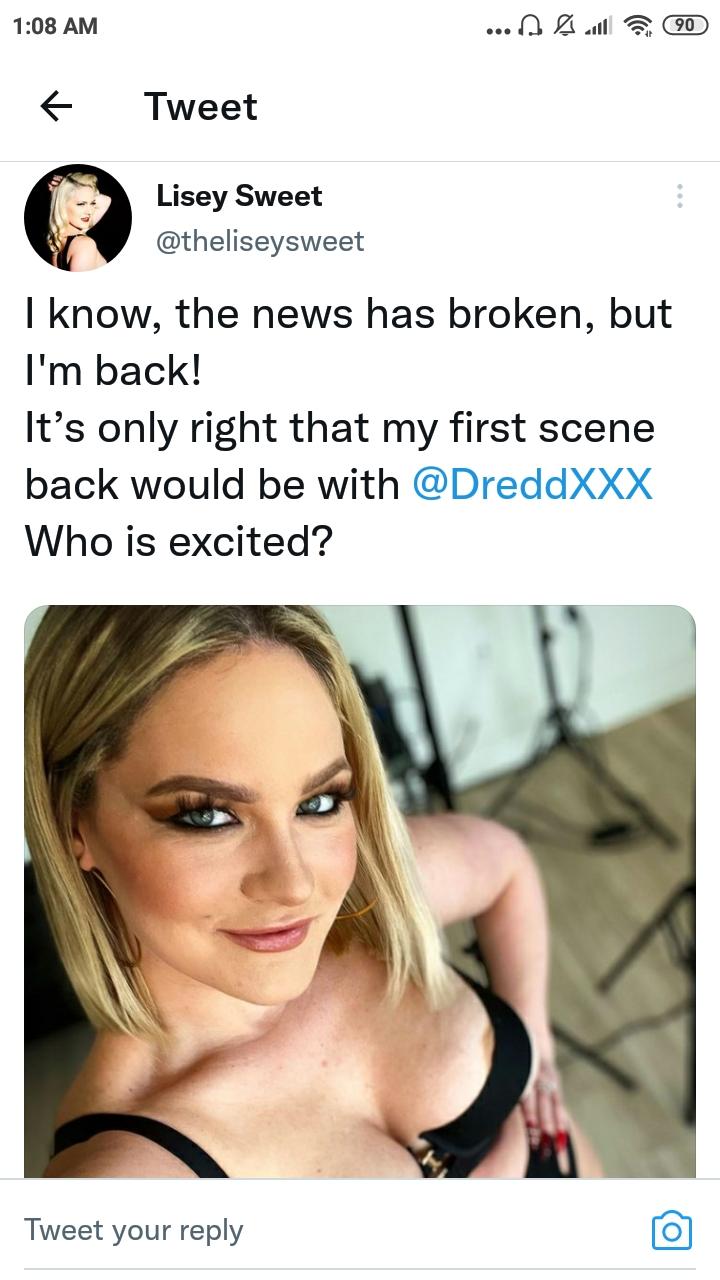Tap the Wi-Fi status icon

pos(633,26)
